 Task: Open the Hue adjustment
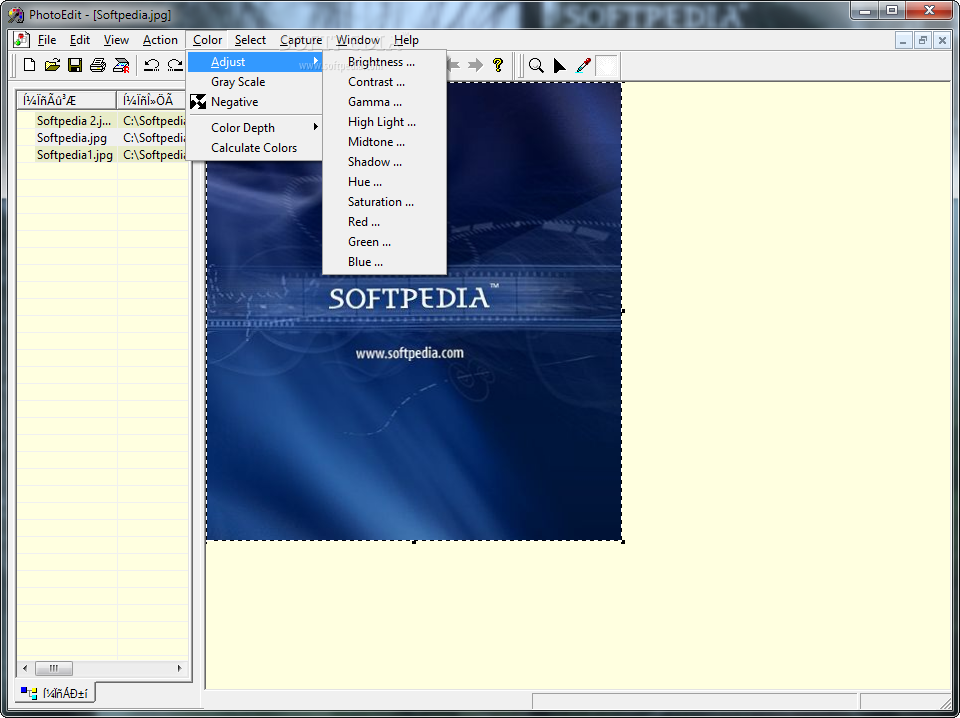pos(384,182)
